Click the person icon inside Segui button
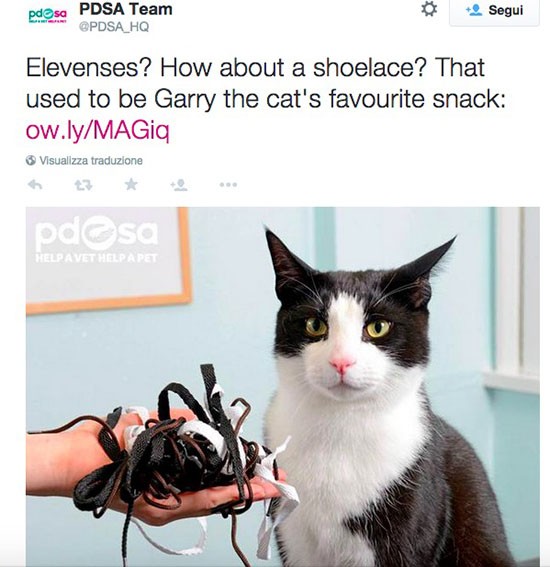The width and height of the screenshot is (550, 567). coord(474,10)
